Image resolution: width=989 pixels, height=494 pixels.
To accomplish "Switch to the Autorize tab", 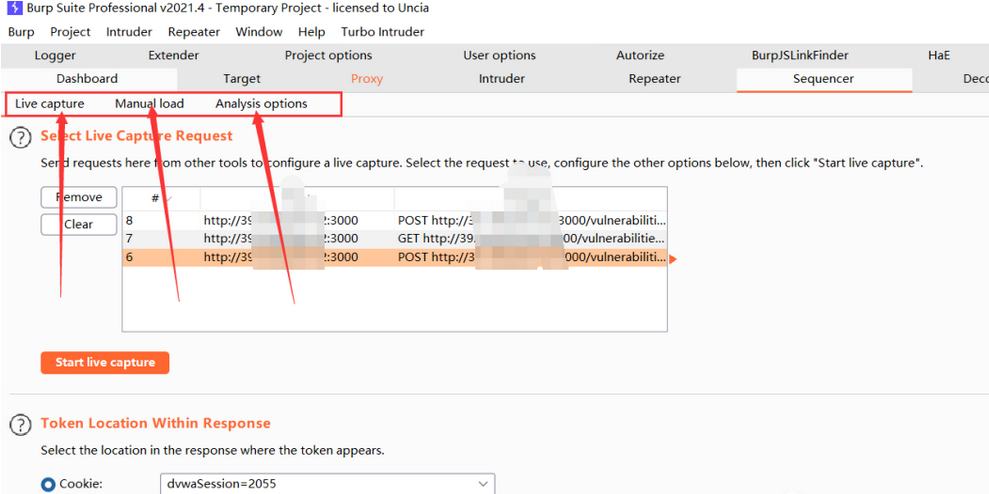I will pyautogui.click(x=640, y=56).
